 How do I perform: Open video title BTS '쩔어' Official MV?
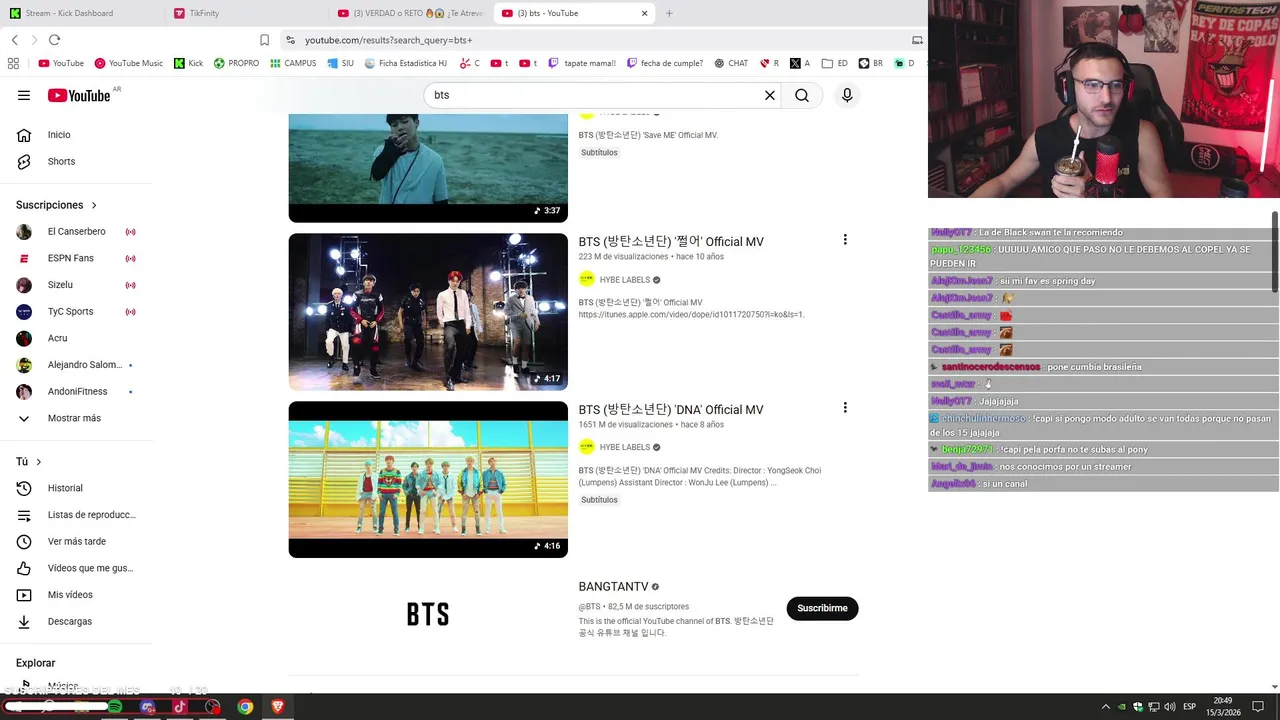[671, 242]
